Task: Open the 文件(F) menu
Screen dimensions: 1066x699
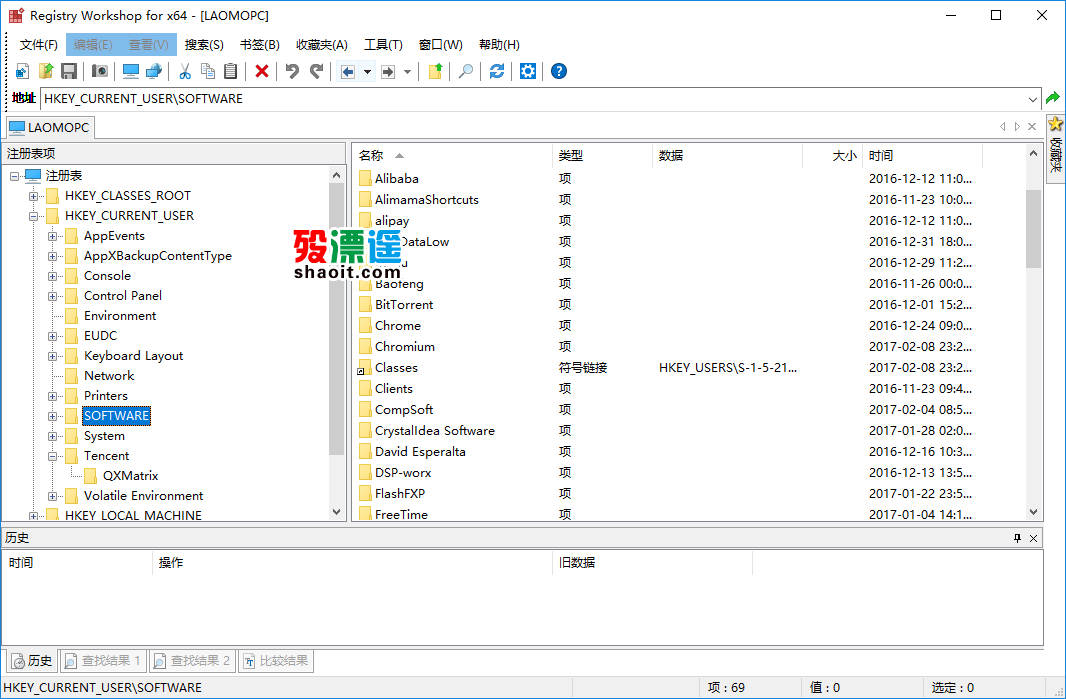Action: tap(38, 45)
